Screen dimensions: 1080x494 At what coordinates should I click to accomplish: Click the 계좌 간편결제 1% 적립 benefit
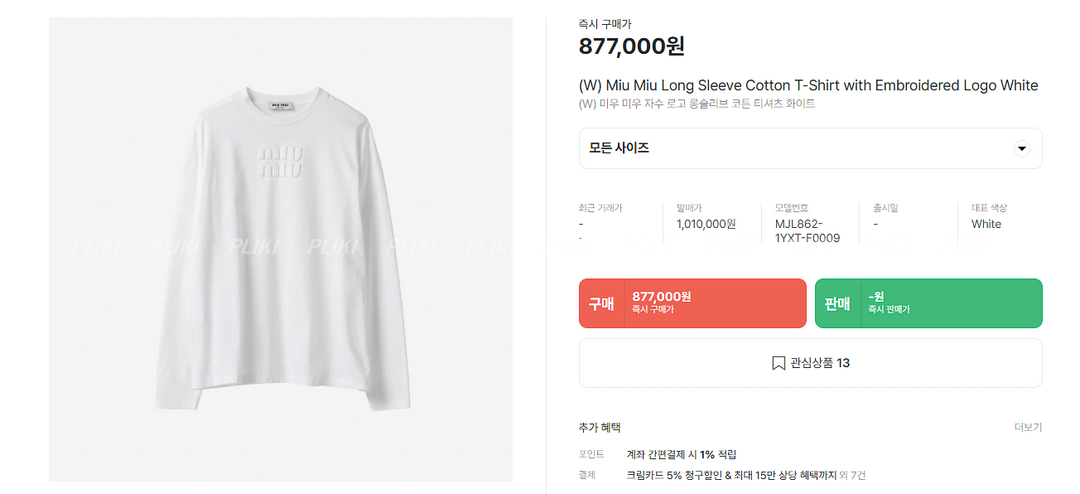coord(681,454)
